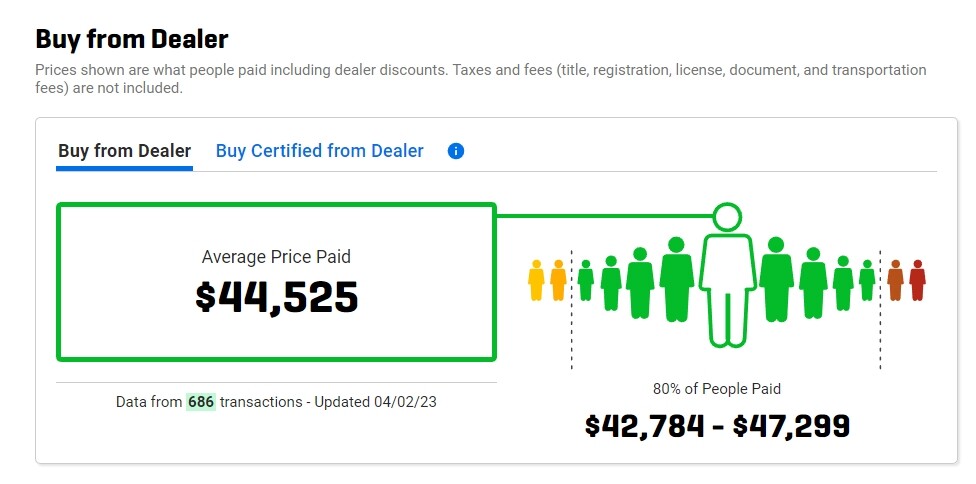Click the highlighted 686 transactions number
The image size is (976, 484).
tap(201, 401)
